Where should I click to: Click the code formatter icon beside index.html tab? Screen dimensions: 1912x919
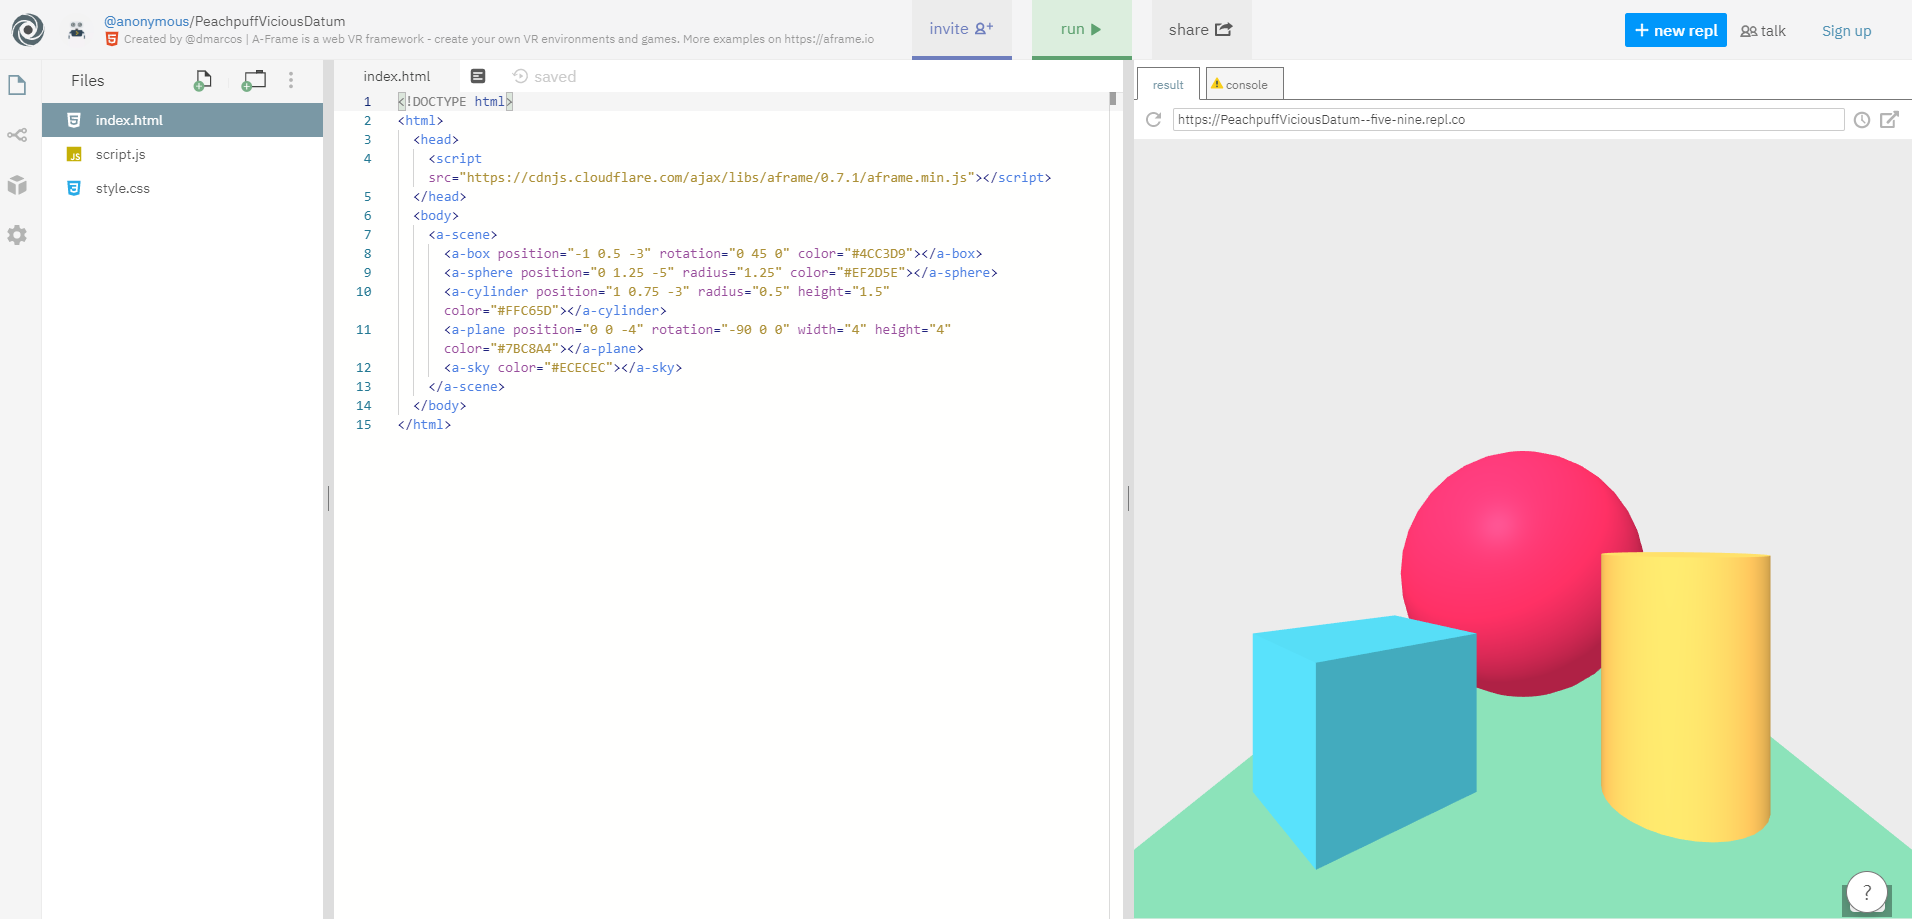click(478, 76)
